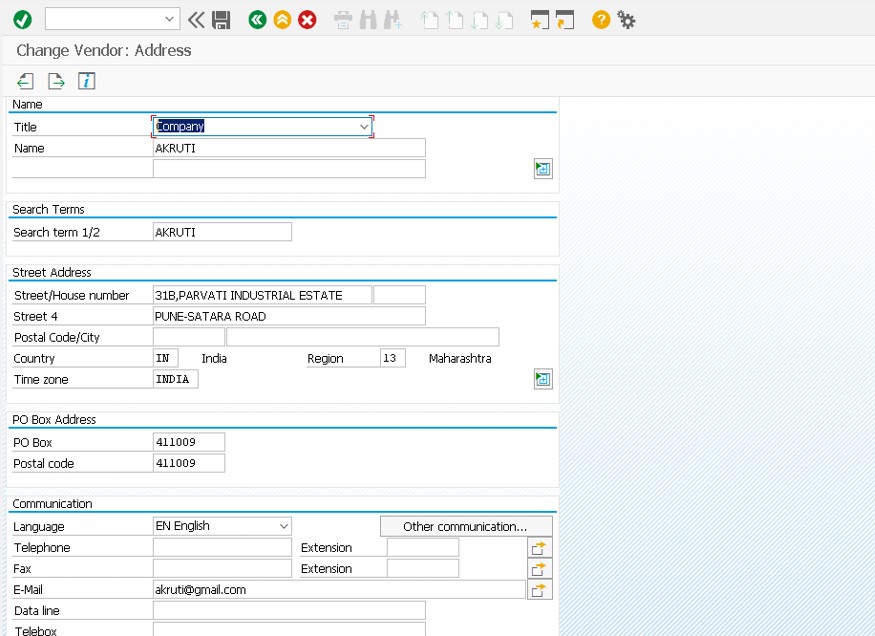Open additional telephone numbers icon
The width and height of the screenshot is (875, 636).
539,547
